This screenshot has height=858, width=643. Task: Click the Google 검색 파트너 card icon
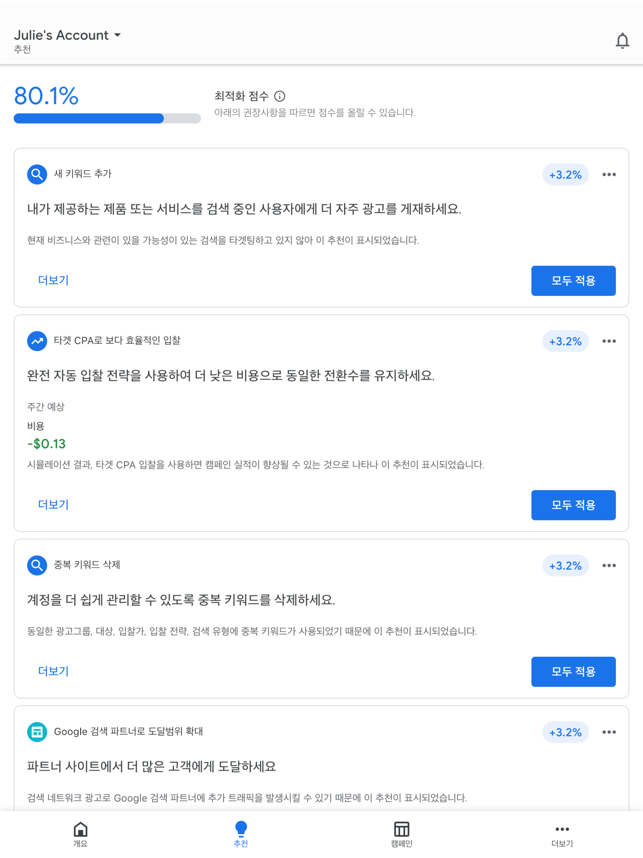37,732
